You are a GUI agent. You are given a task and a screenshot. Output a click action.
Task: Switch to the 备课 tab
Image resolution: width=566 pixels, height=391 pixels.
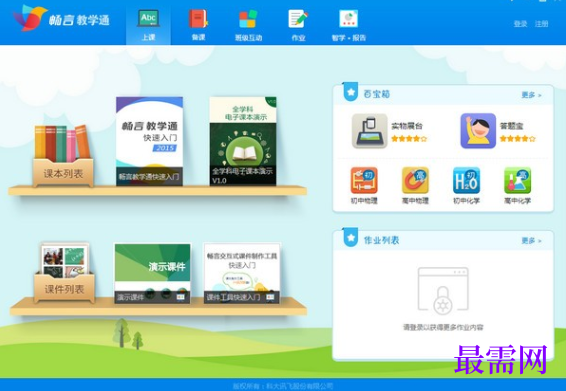(x=198, y=25)
